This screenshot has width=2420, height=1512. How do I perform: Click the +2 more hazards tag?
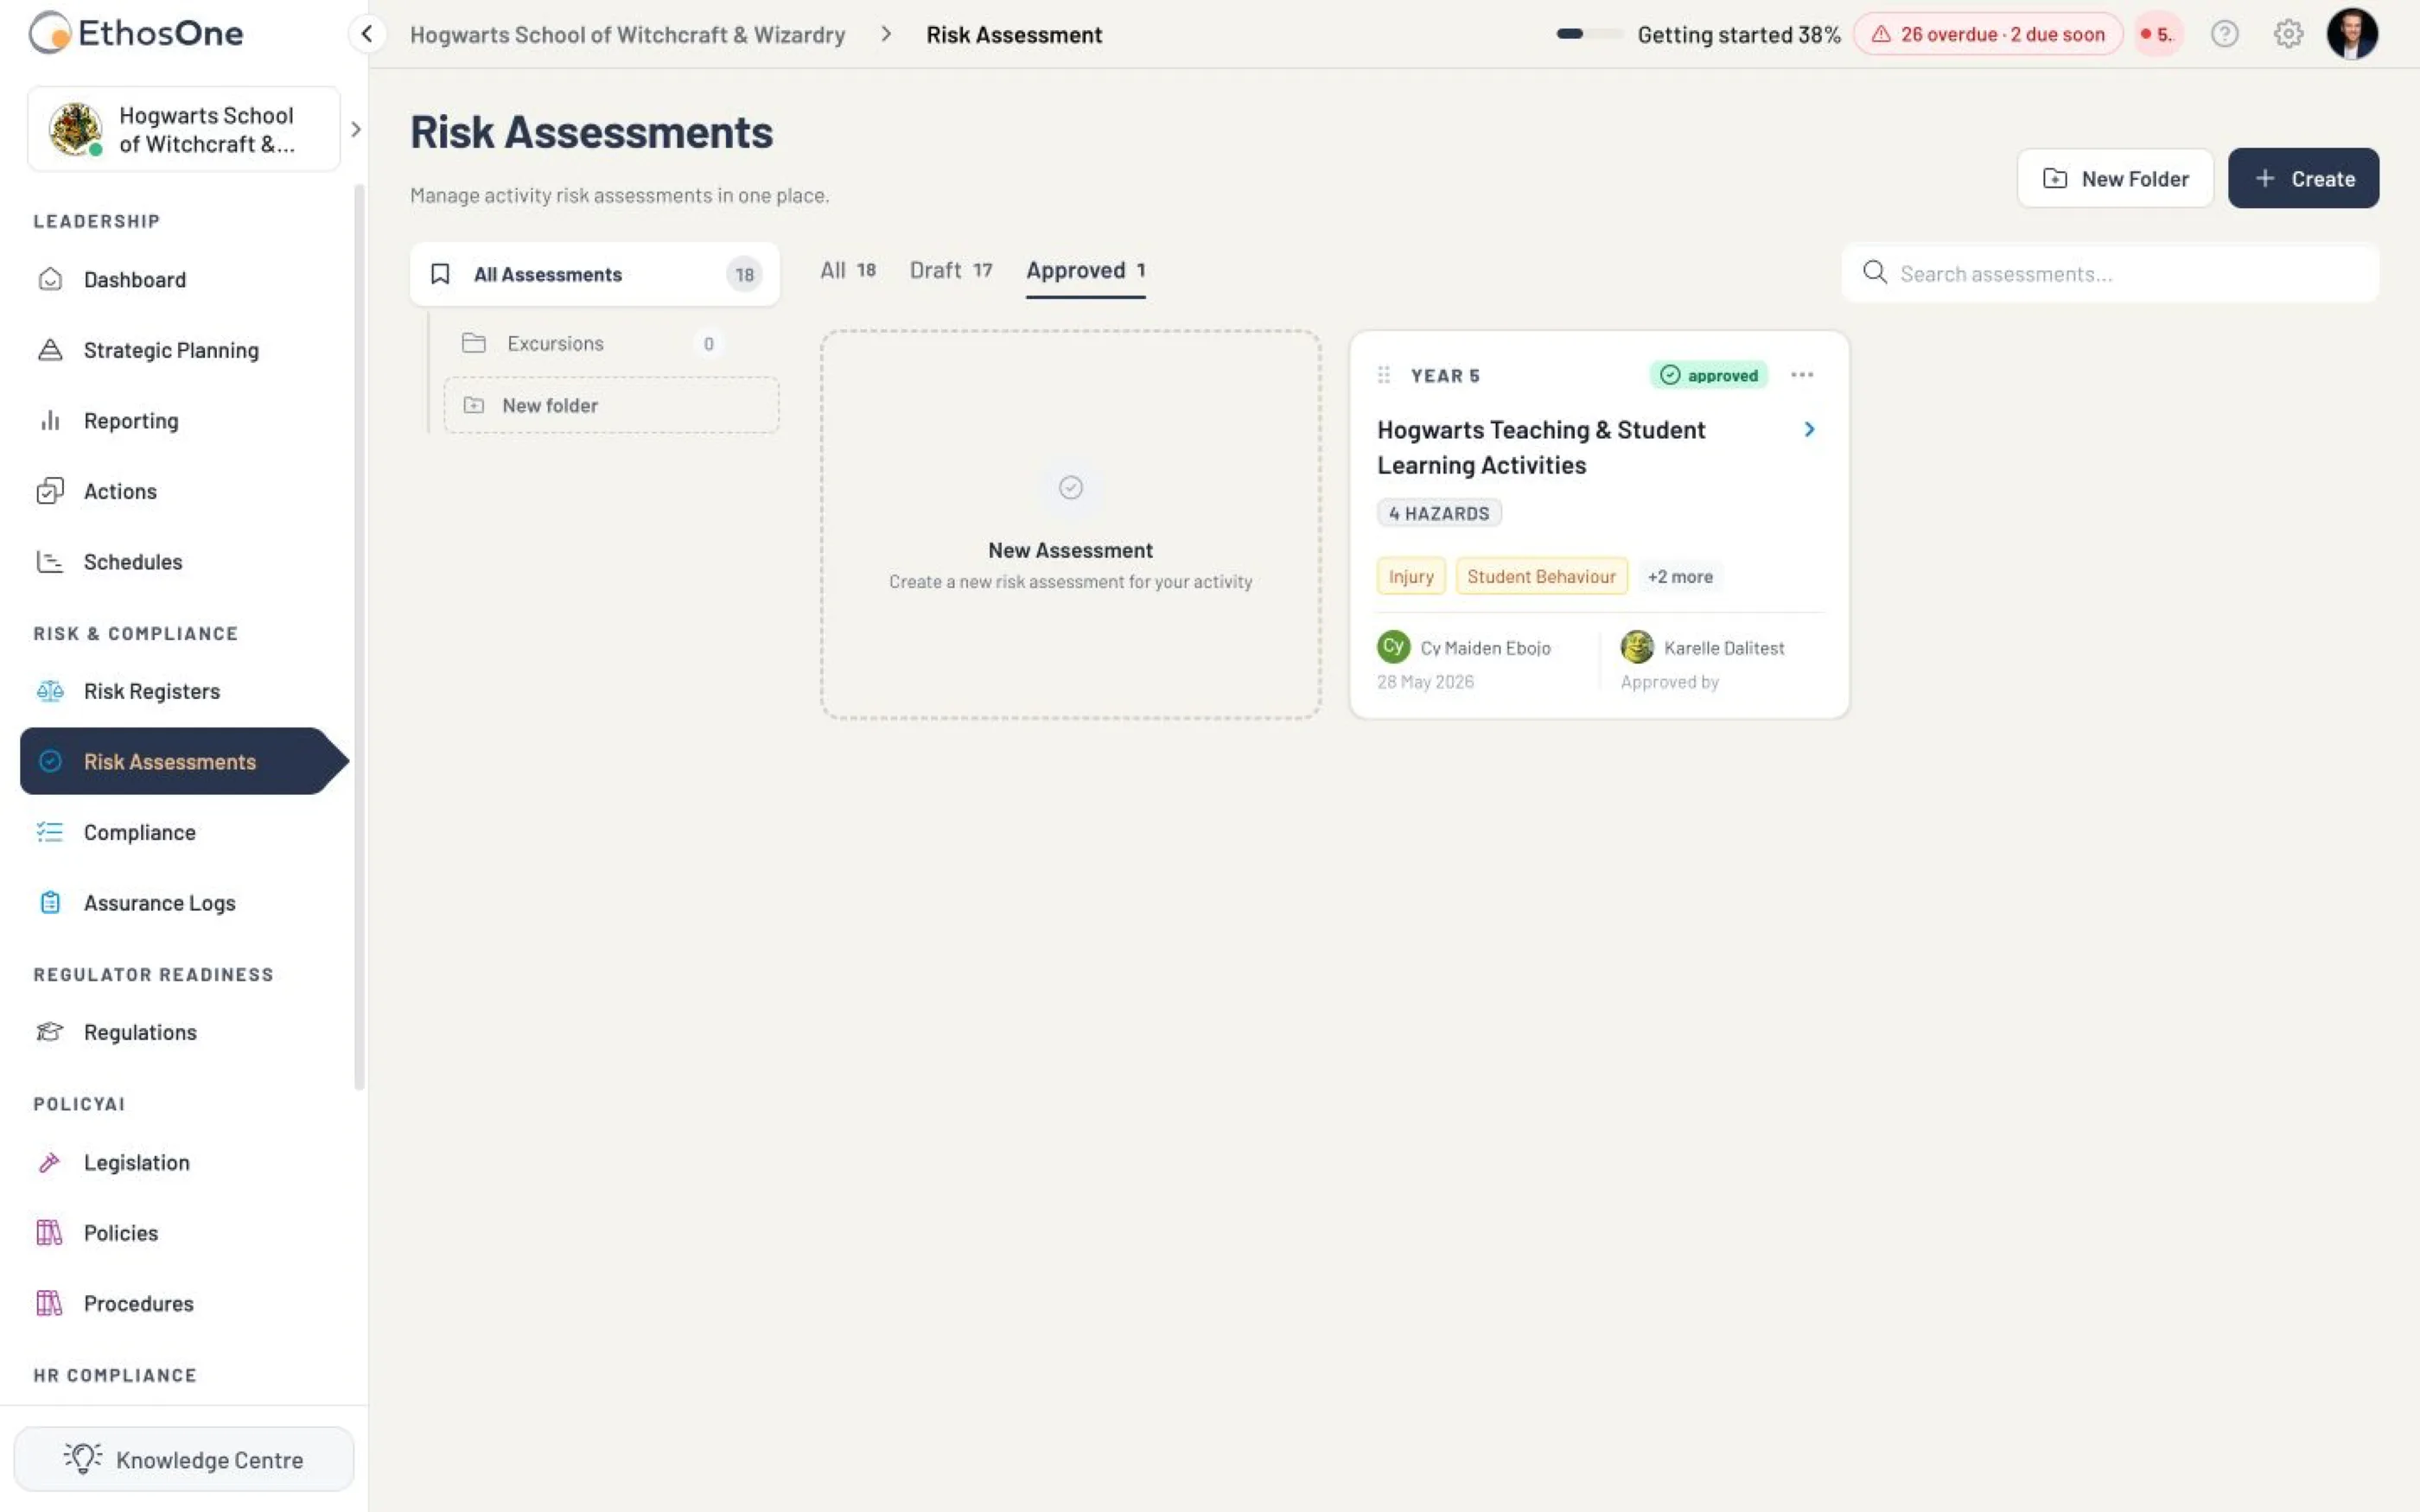point(1680,576)
